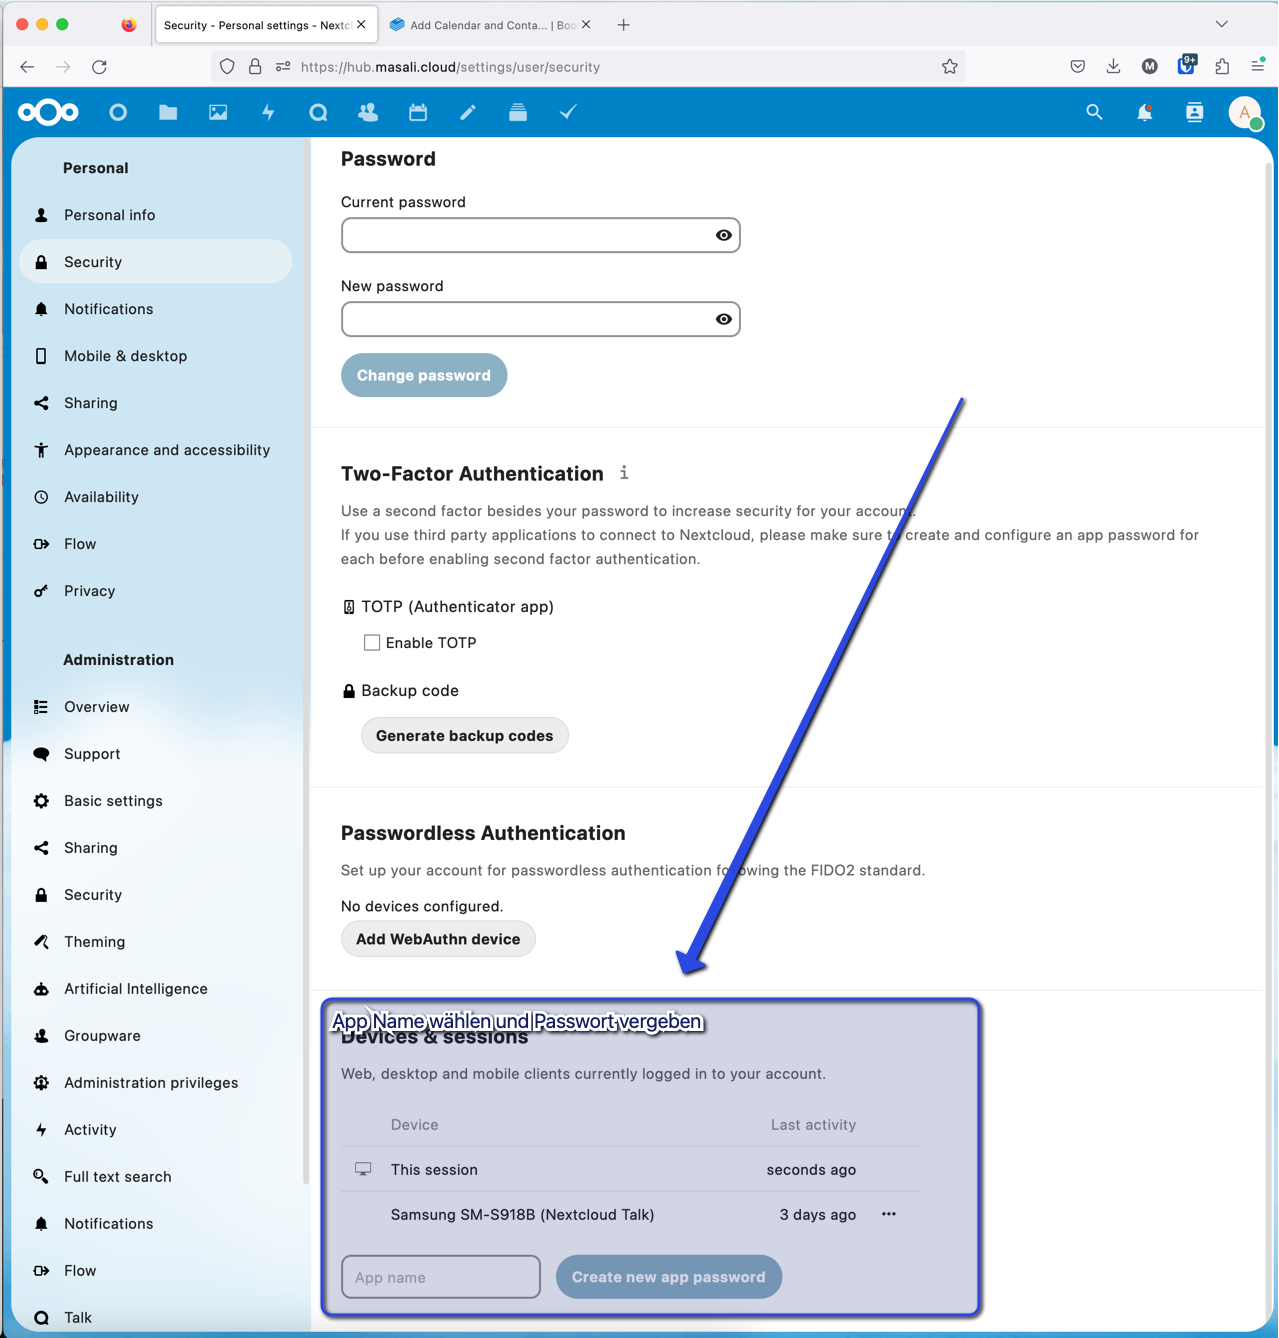Toggle New password visibility eye

pyautogui.click(x=723, y=320)
